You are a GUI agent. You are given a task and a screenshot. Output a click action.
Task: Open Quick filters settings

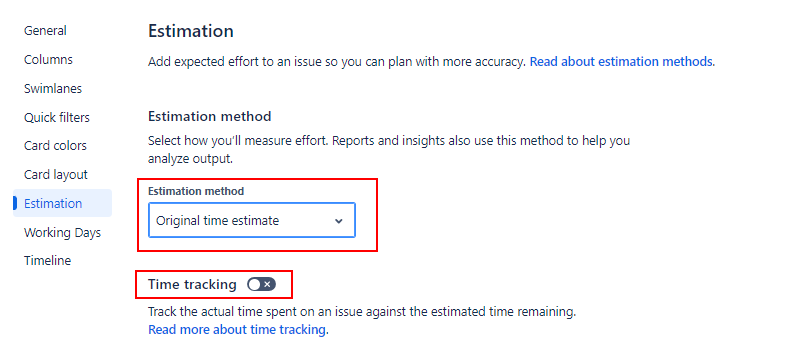(56, 117)
